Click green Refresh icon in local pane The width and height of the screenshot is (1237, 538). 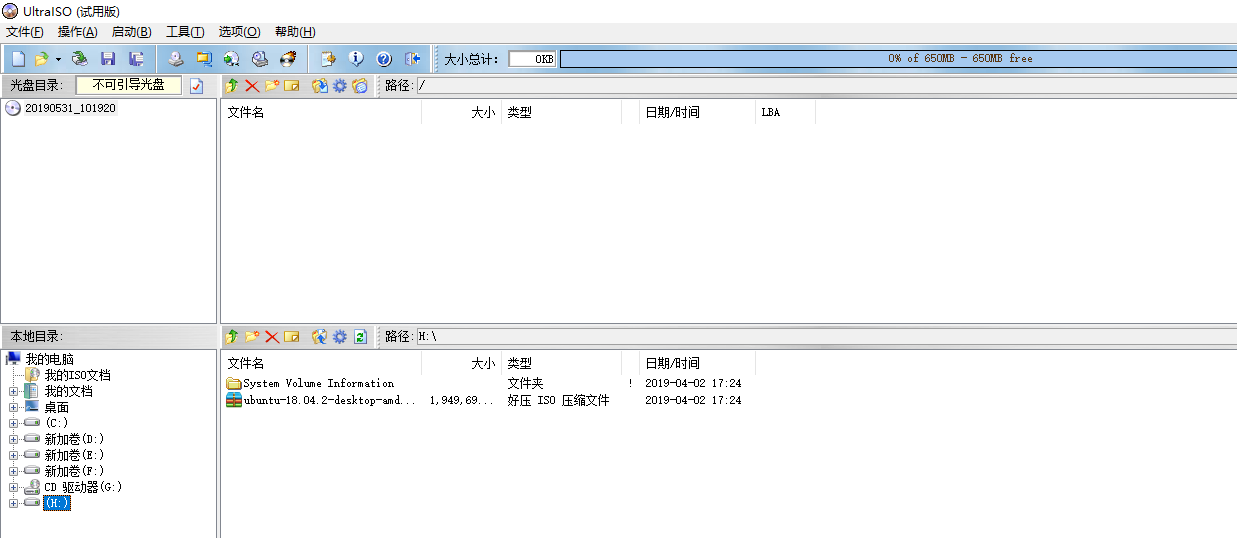(x=360, y=337)
